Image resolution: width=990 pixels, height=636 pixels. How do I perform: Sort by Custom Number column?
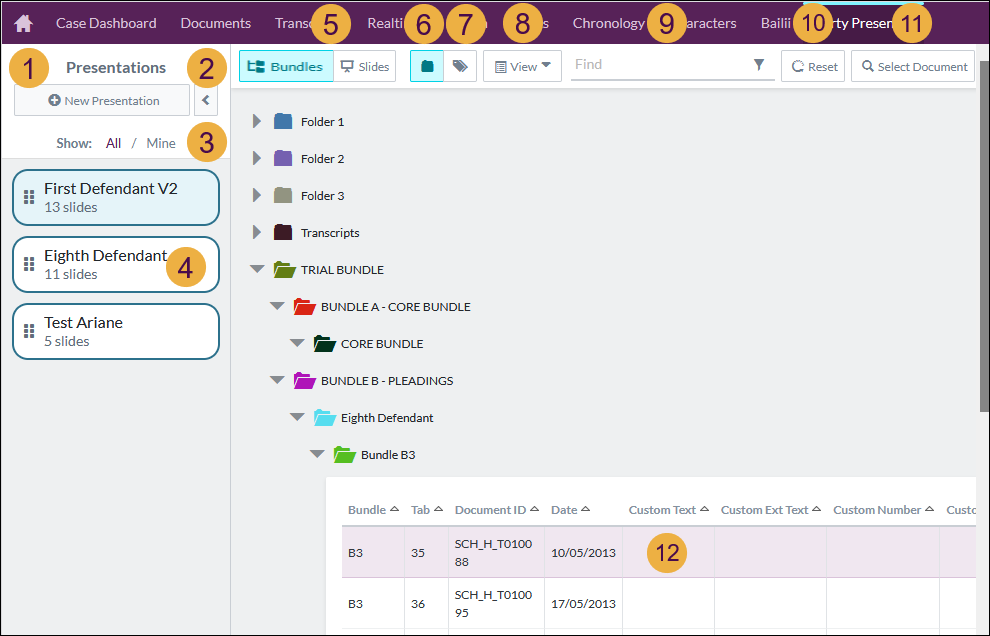[883, 510]
